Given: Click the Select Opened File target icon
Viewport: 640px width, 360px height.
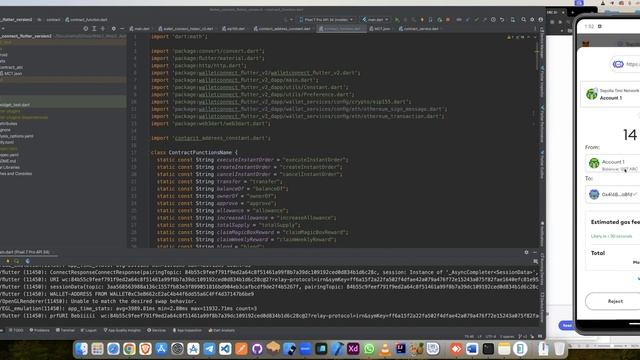Looking at the screenshot, I should pyautogui.click(x=85, y=29).
